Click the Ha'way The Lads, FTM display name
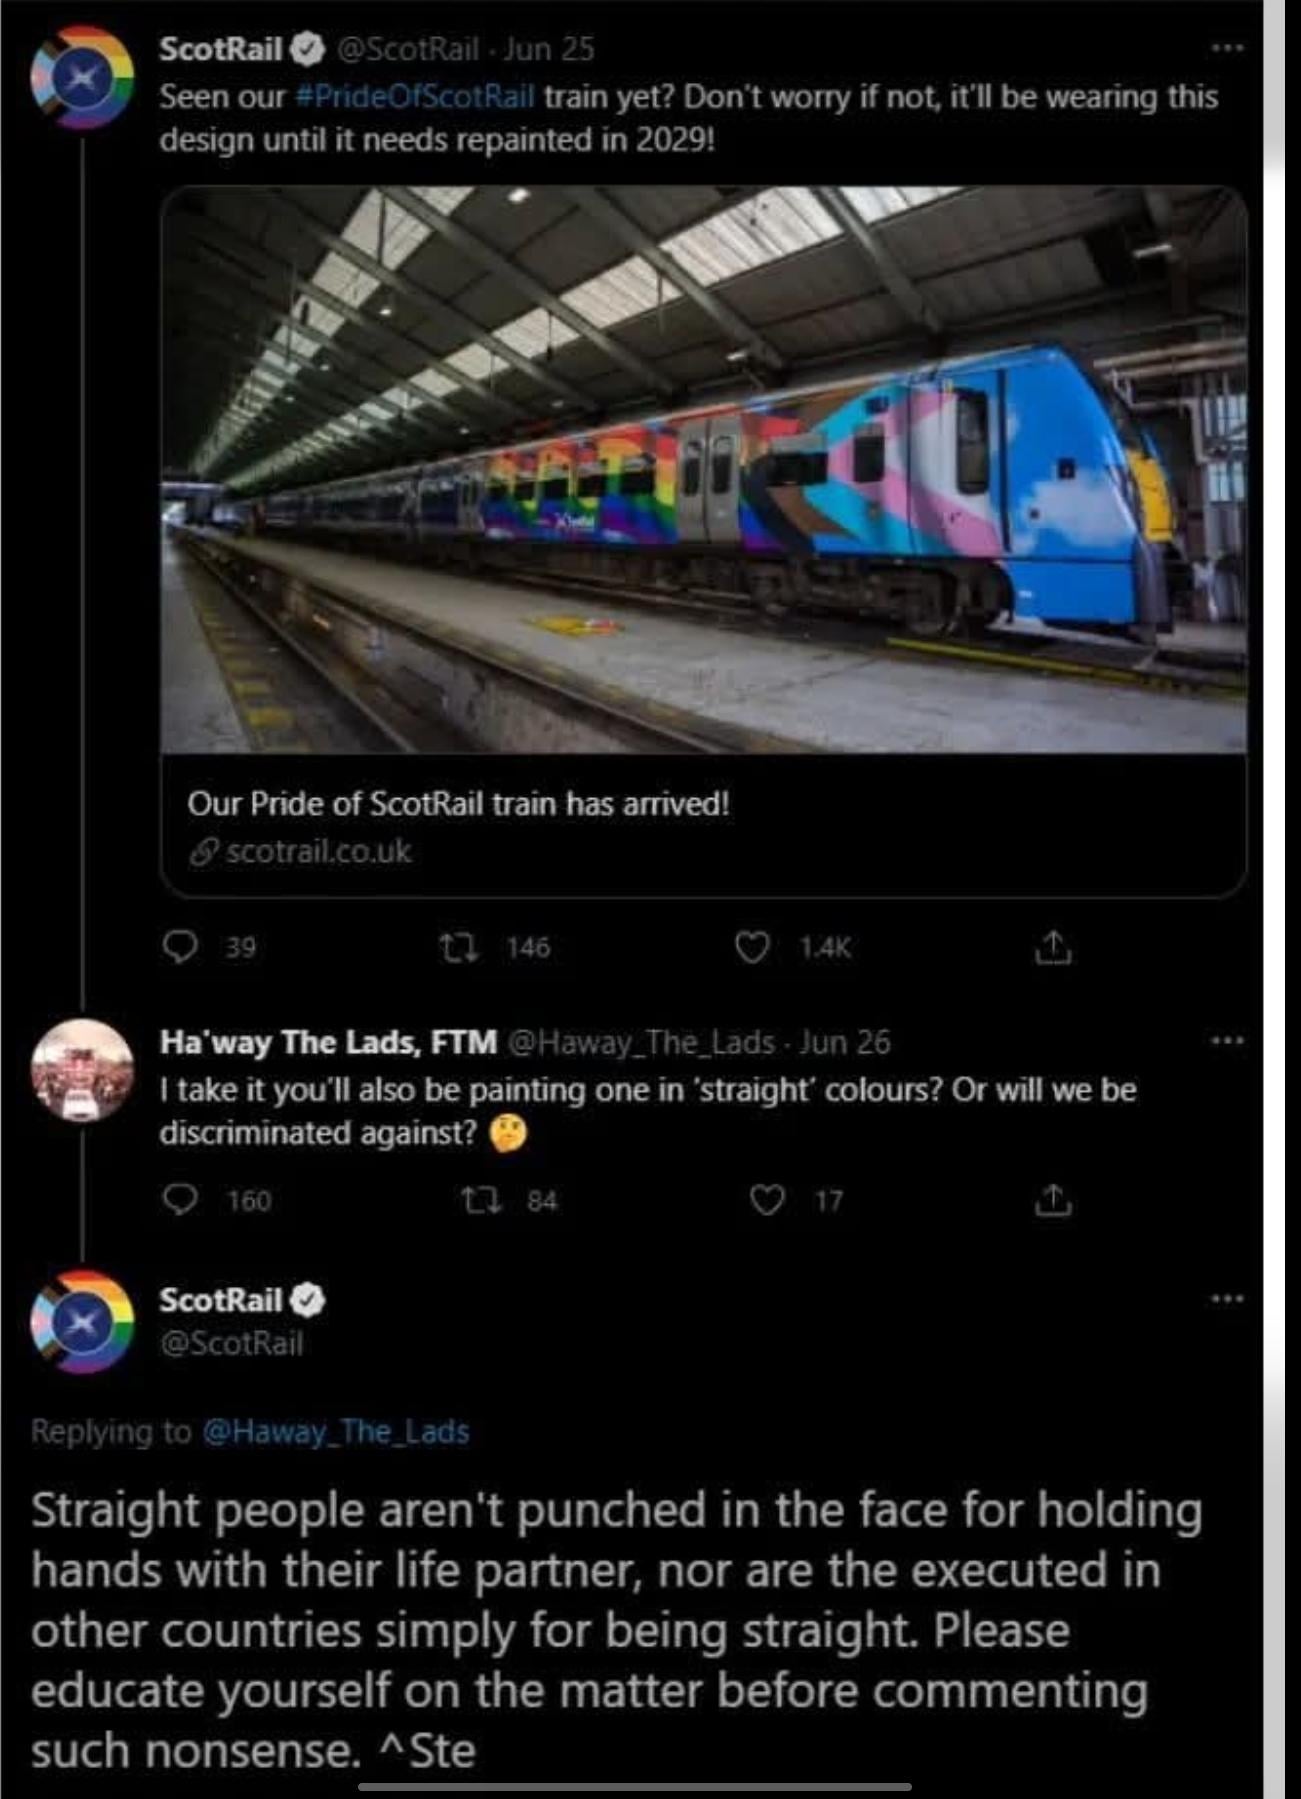The image size is (1301, 1799). tap(328, 1042)
